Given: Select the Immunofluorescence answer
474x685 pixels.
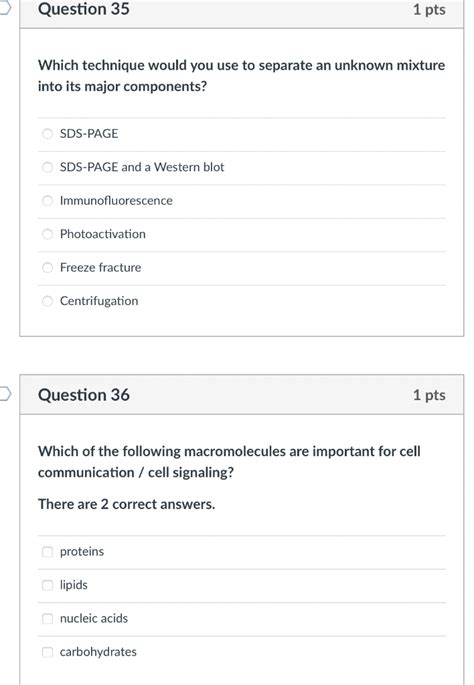Looking at the screenshot, I should click(x=47, y=201).
